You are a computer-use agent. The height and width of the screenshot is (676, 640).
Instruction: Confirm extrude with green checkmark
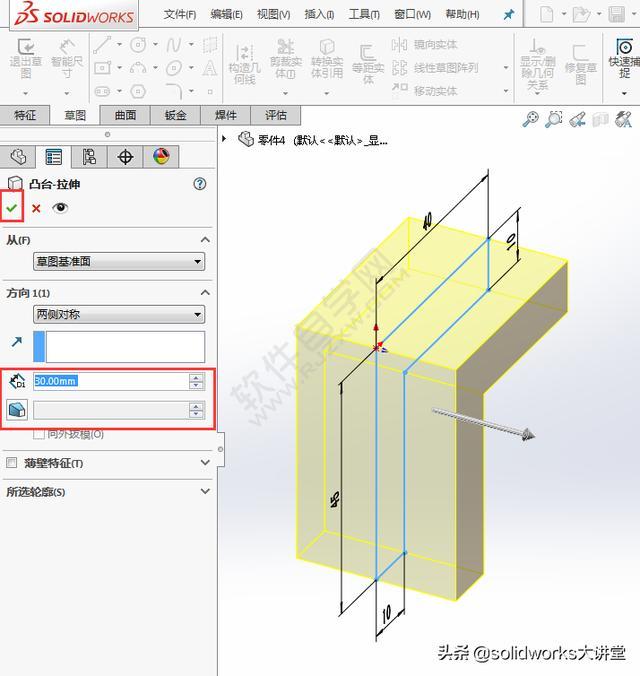12,208
